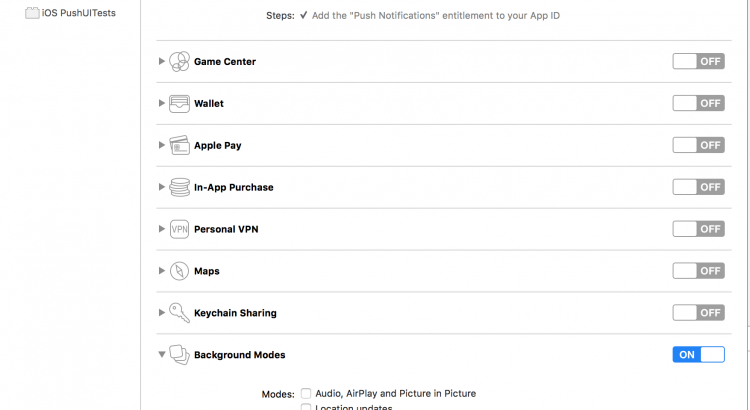Click the In-App Purchase label
Viewport: 750px width, 410px height.
point(233,187)
